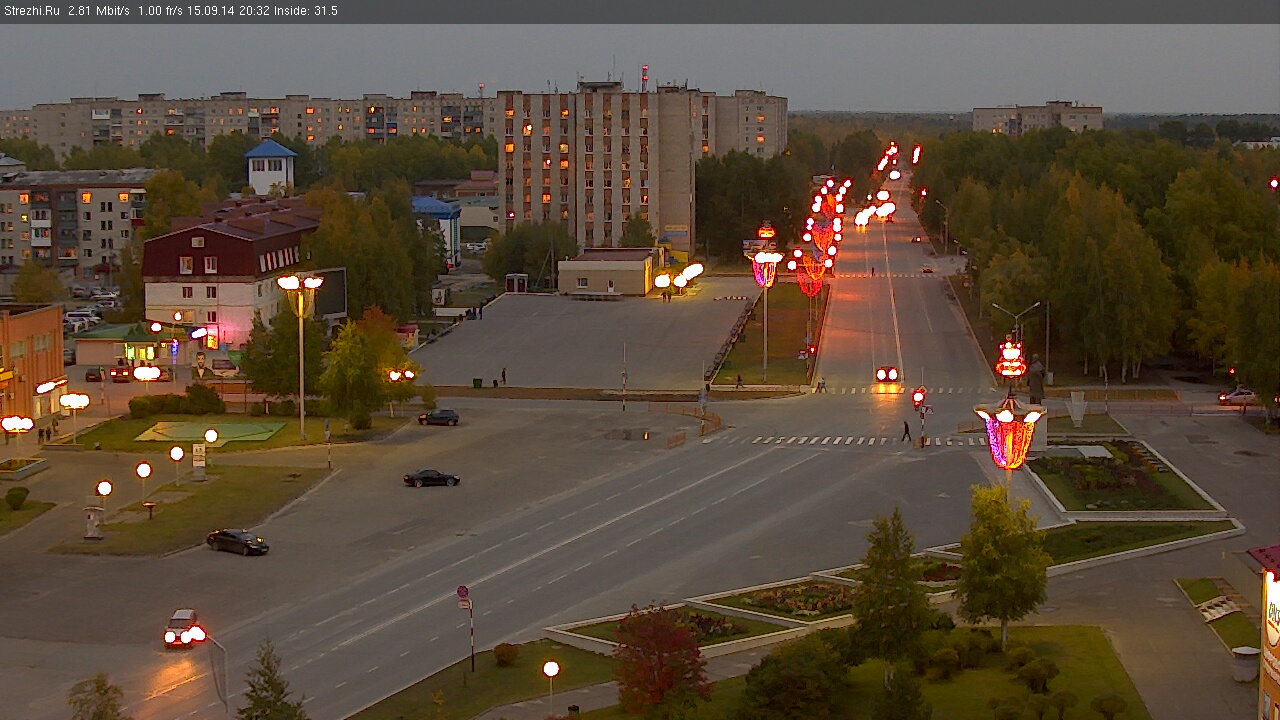Click the 20:32 time stamp
Viewport: 1280px width, 720px height.
click(255, 11)
